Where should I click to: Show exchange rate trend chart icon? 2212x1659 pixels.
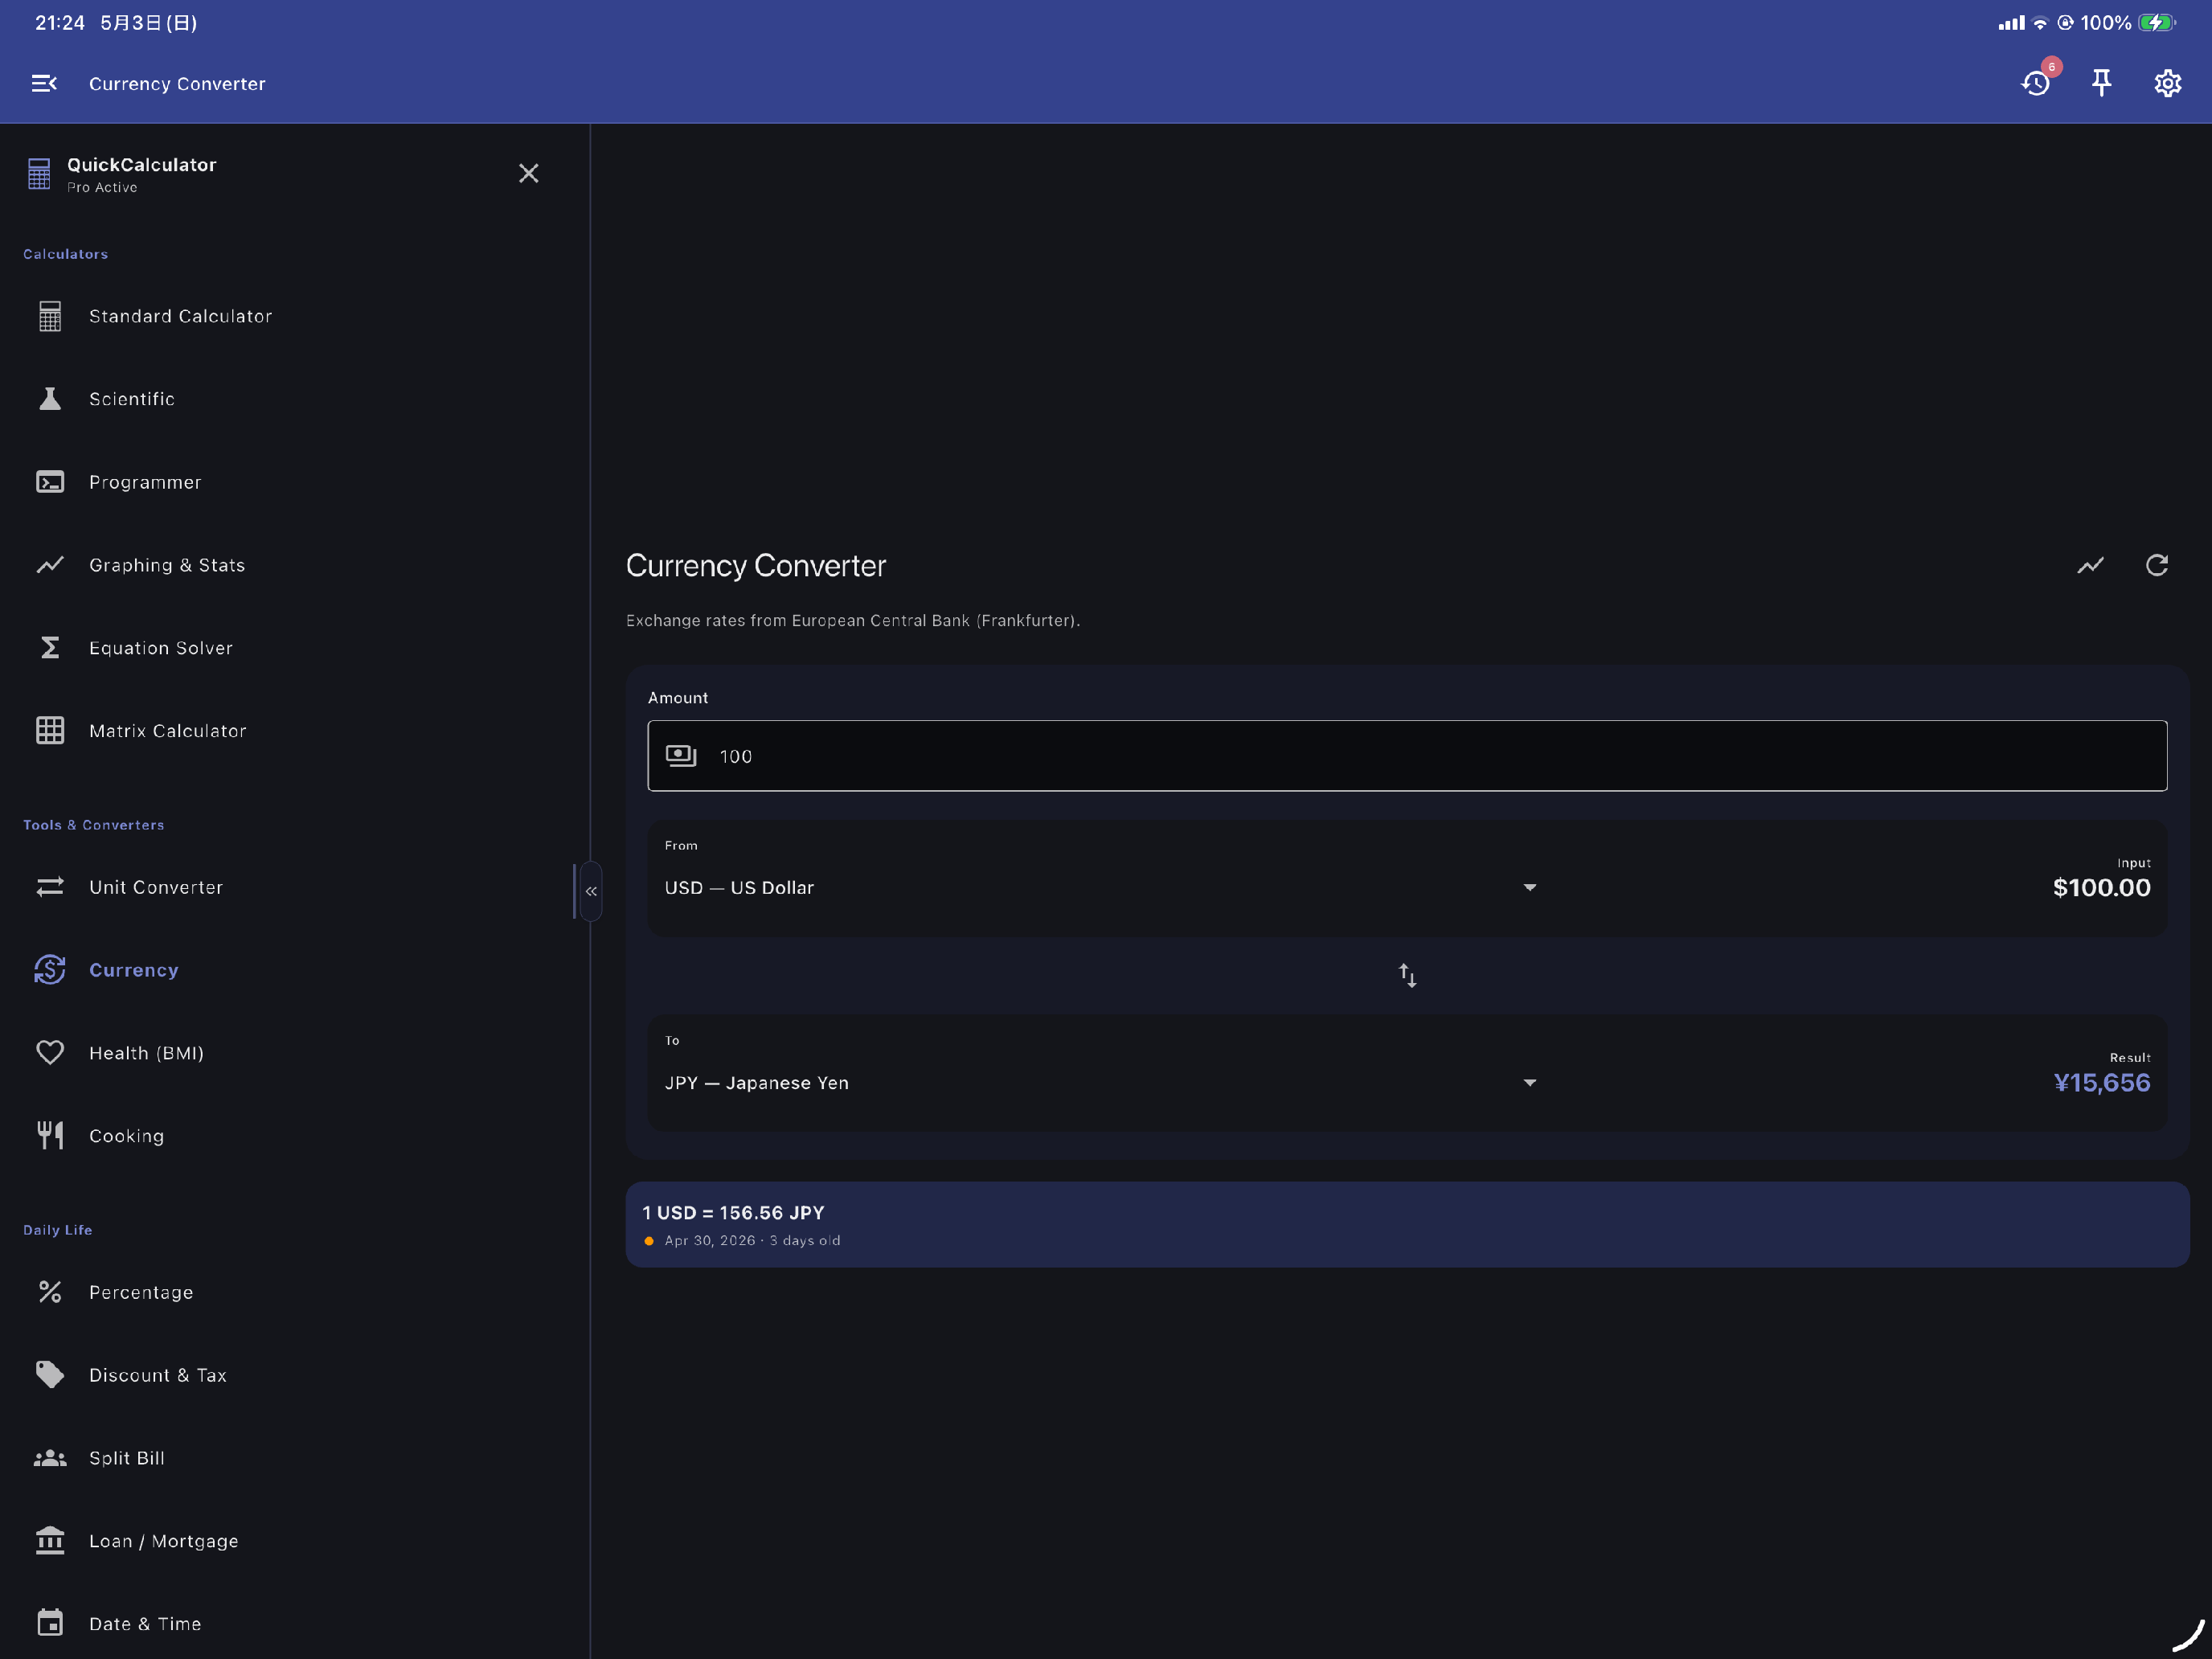[2090, 566]
